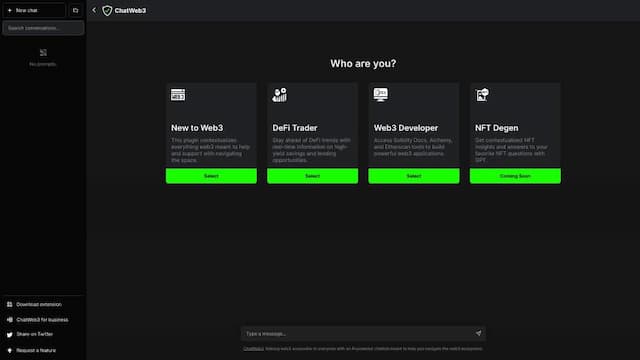This screenshot has width=640, height=360.
Task: Click the DeFi Trader card icon
Action: [280, 95]
